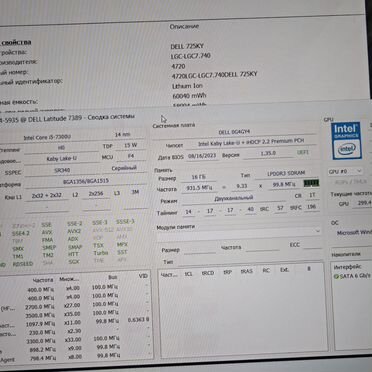Click the Intel Core i5-7300U processor field
The height and width of the screenshot is (372, 372).
click(47, 138)
